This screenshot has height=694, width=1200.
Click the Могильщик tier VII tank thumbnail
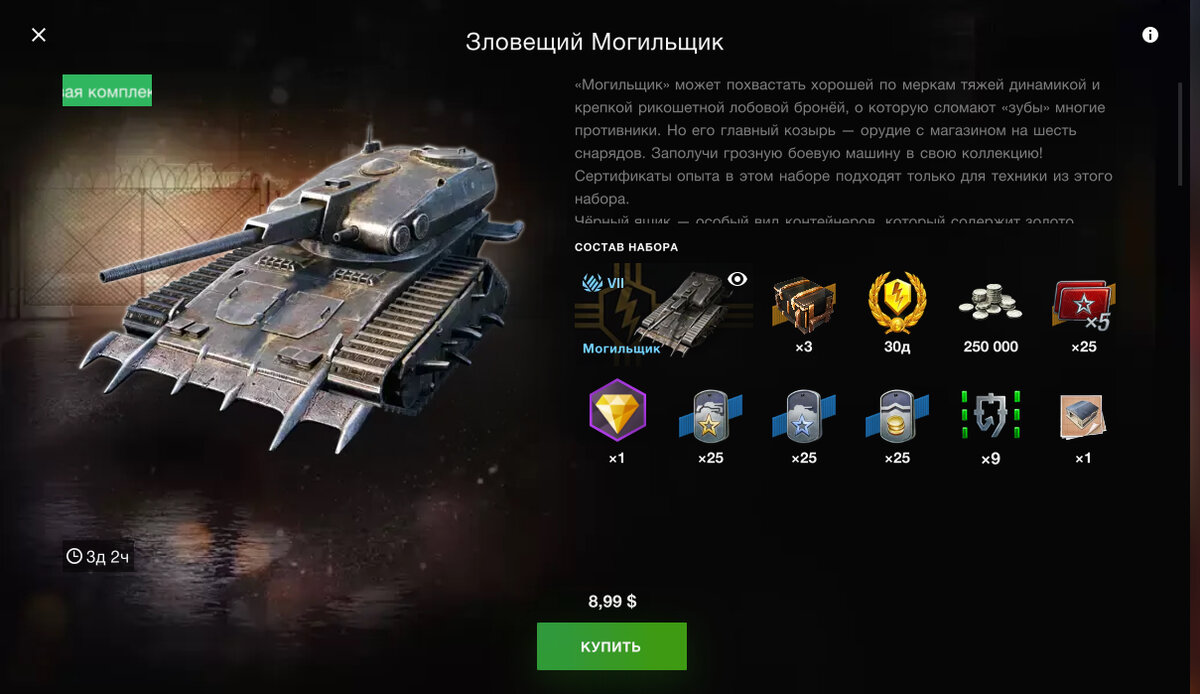[665, 312]
